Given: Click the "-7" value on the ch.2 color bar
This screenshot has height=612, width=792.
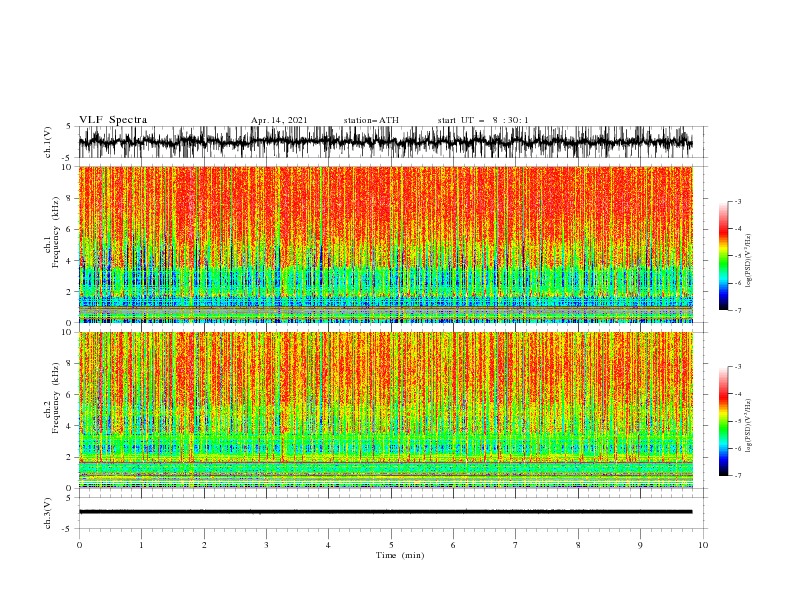Looking at the screenshot, I should pos(737,476).
